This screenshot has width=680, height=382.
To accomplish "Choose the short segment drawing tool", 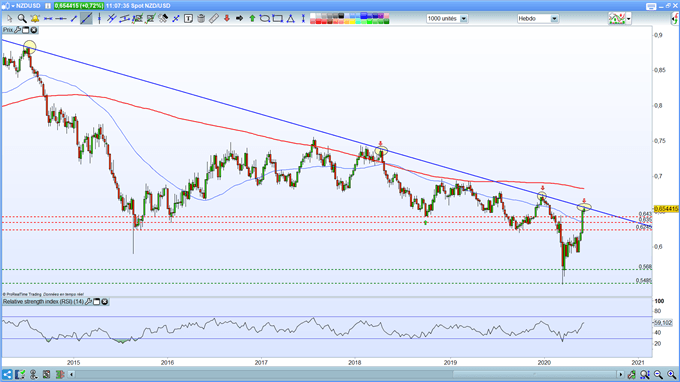I will [x=74, y=19].
